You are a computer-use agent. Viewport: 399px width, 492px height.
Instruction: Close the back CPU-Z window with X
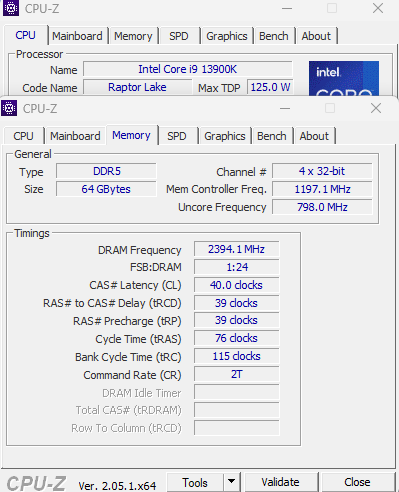coord(378,8)
